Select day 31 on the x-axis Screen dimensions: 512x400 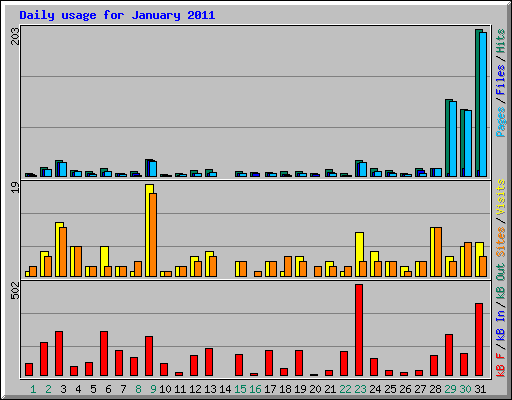point(480,389)
